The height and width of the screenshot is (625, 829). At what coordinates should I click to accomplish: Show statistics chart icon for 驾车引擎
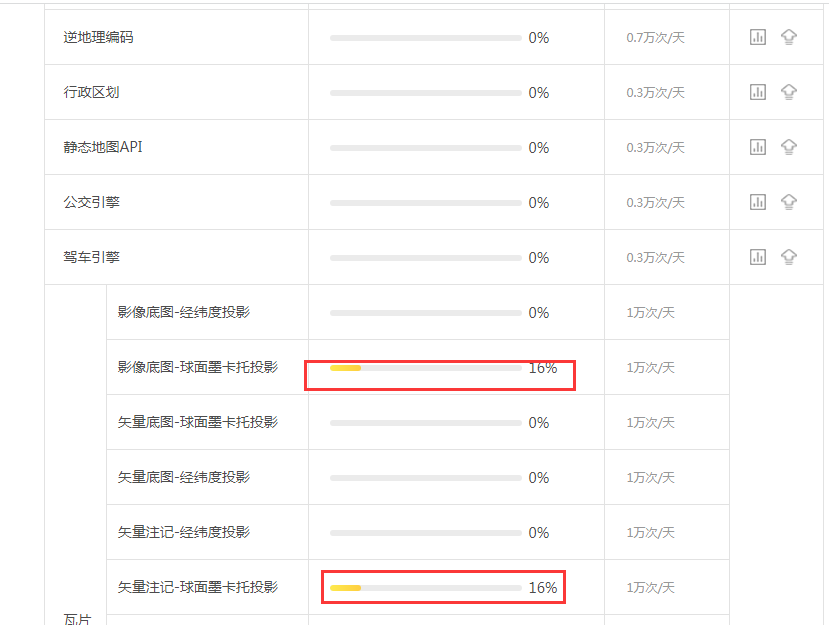point(758,257)
